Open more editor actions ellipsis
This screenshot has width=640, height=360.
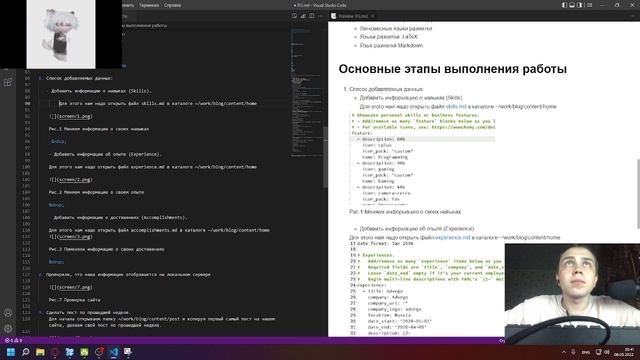point(320,16)
